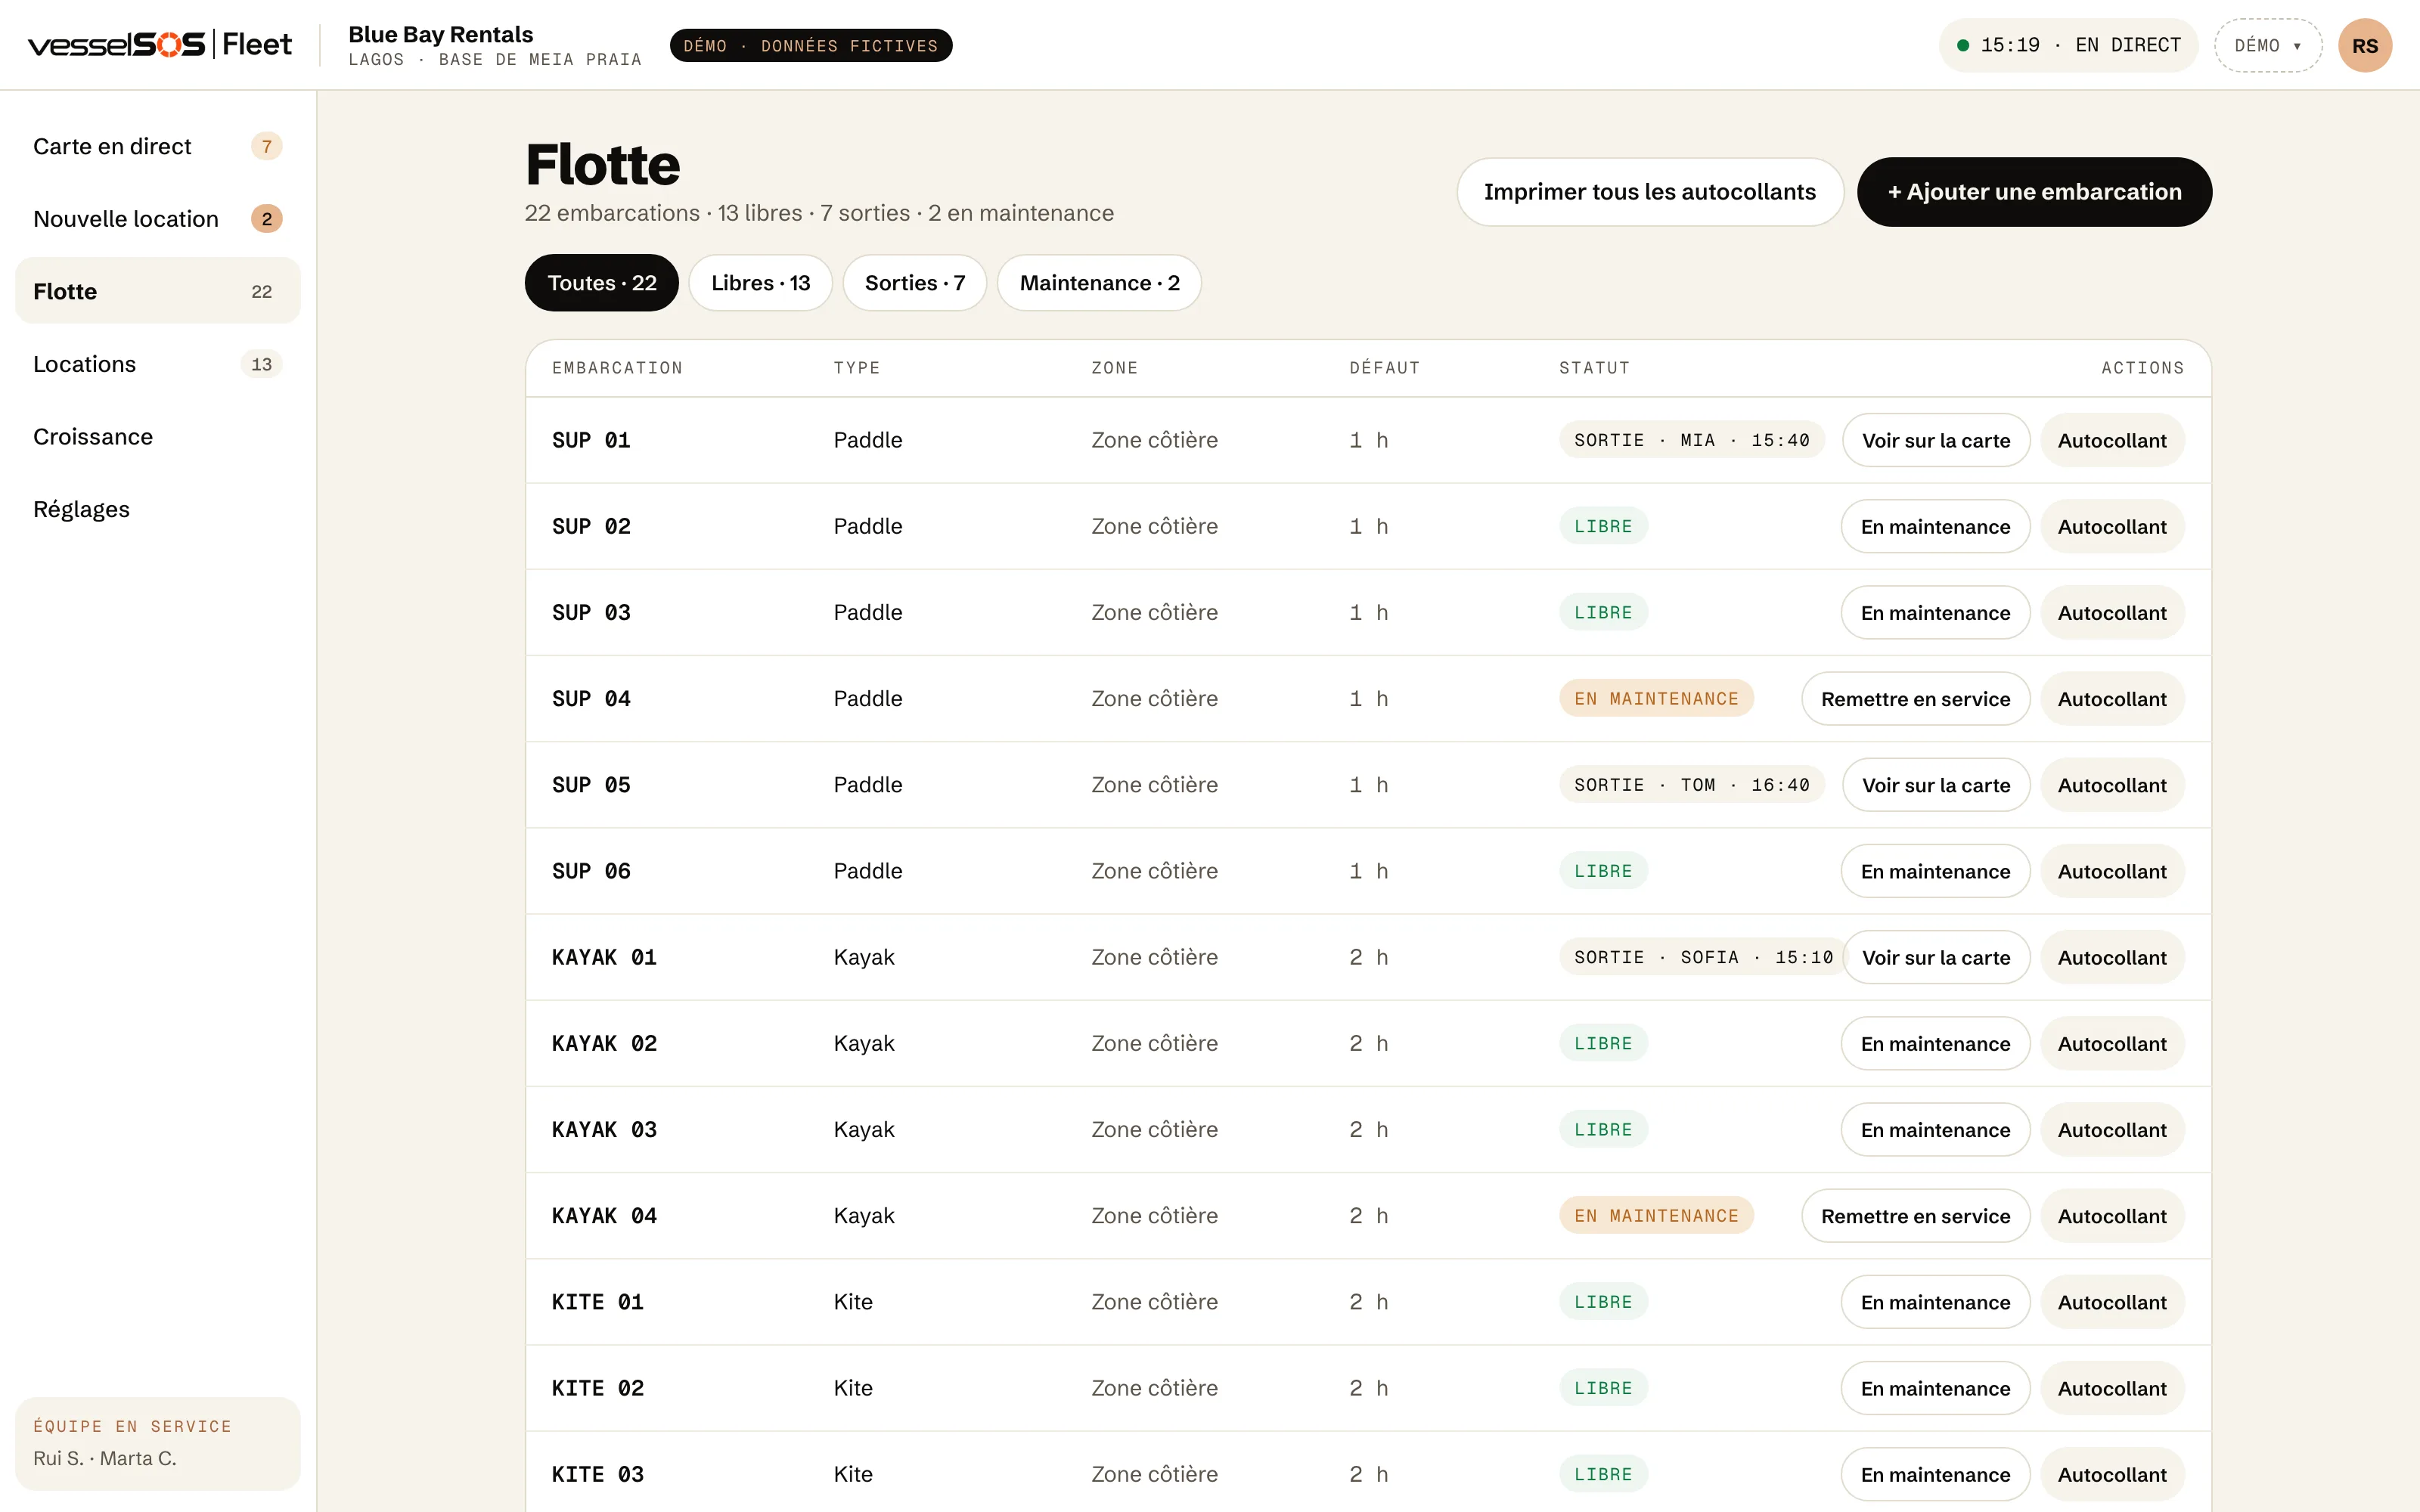Print Autocollant for SUP 01

pos(2112,441)
